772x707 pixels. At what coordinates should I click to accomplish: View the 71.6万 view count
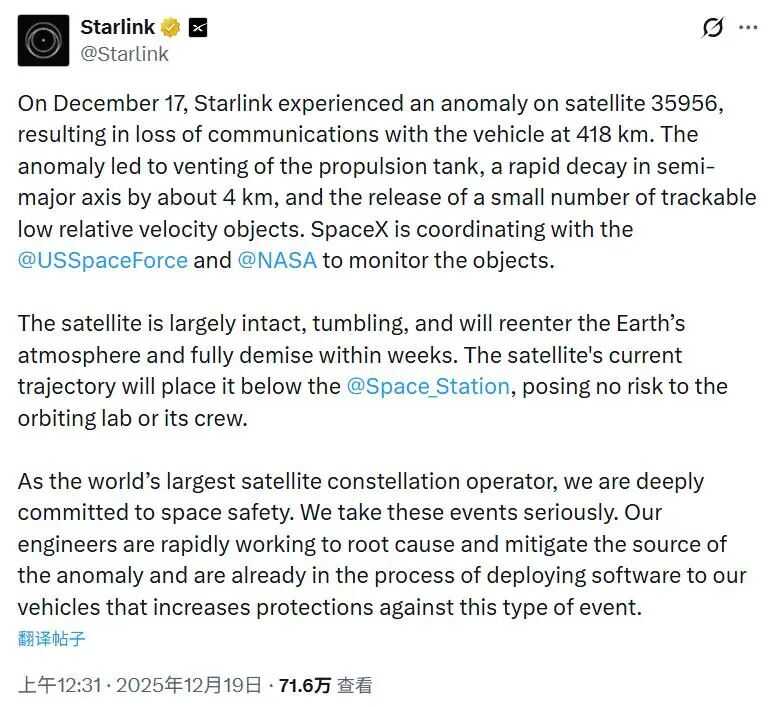pyautogui.click(x=304, y=685)
